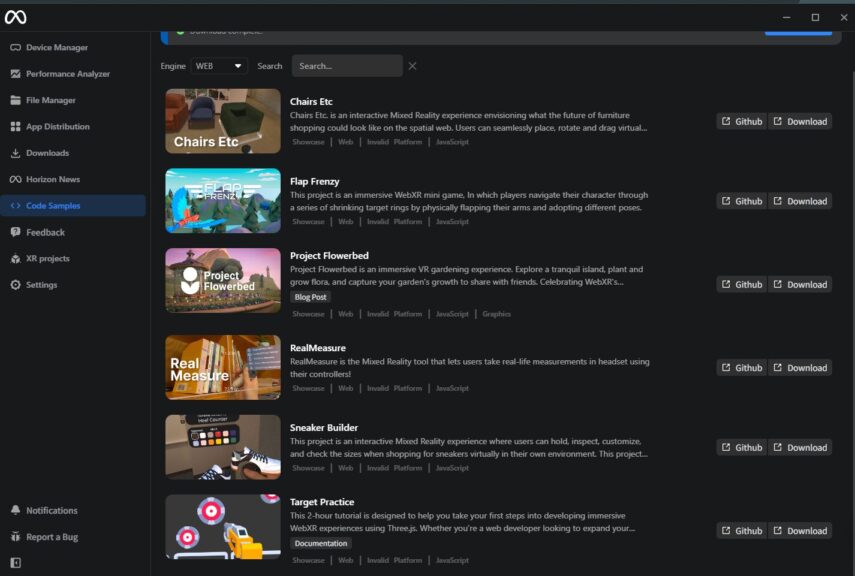The width and height of the screenshot is (855, 576).
Task: Open the Documentation tag link
Action: pyautogui.click(x=321, y=544)
